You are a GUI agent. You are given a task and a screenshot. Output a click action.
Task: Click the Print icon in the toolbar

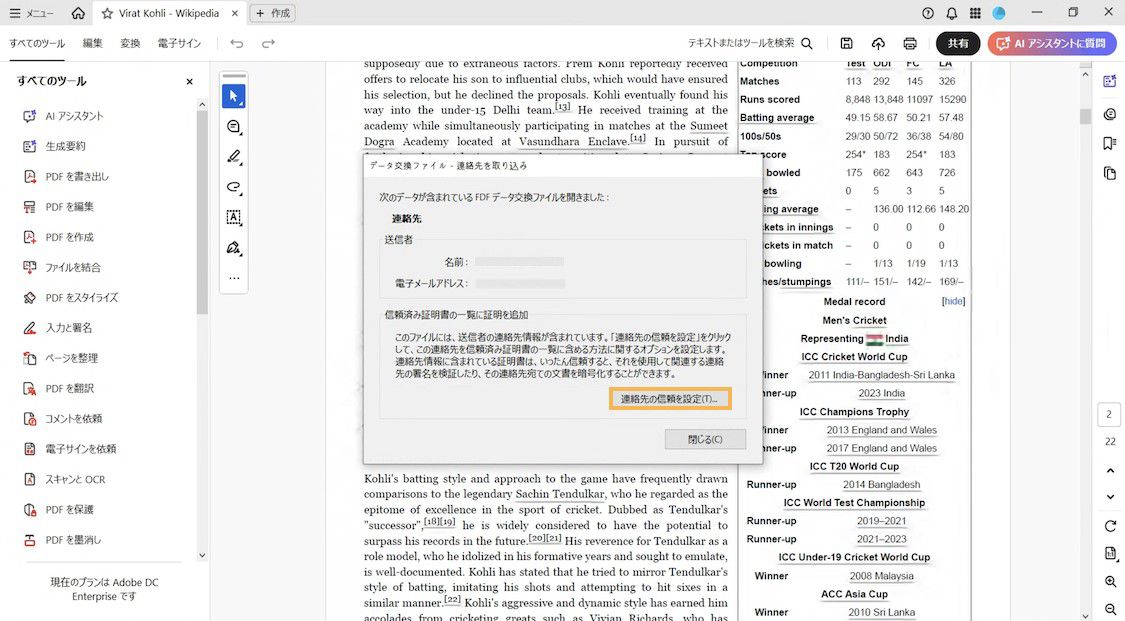909,43
